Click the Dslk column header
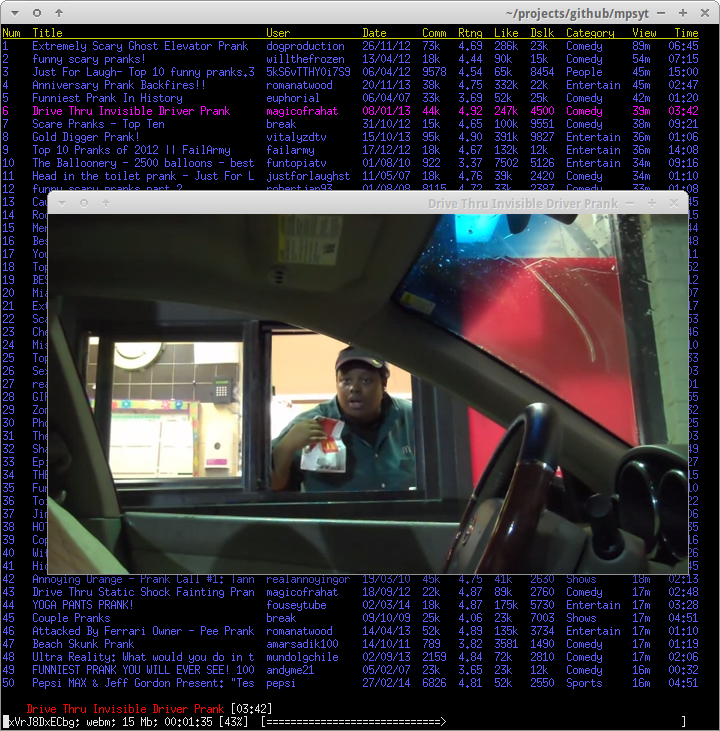The height and width of the screenshot is (731, 720). (x=542, y=33)
